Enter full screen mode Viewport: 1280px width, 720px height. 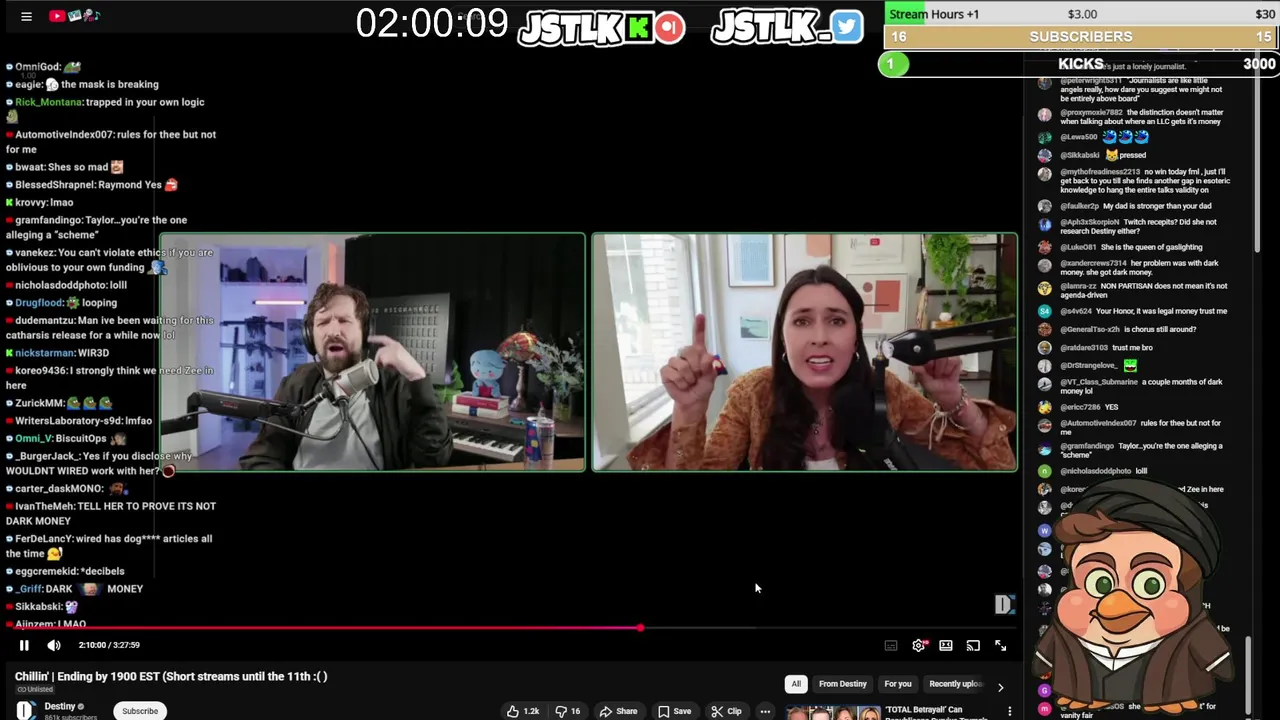point(1000,646)
